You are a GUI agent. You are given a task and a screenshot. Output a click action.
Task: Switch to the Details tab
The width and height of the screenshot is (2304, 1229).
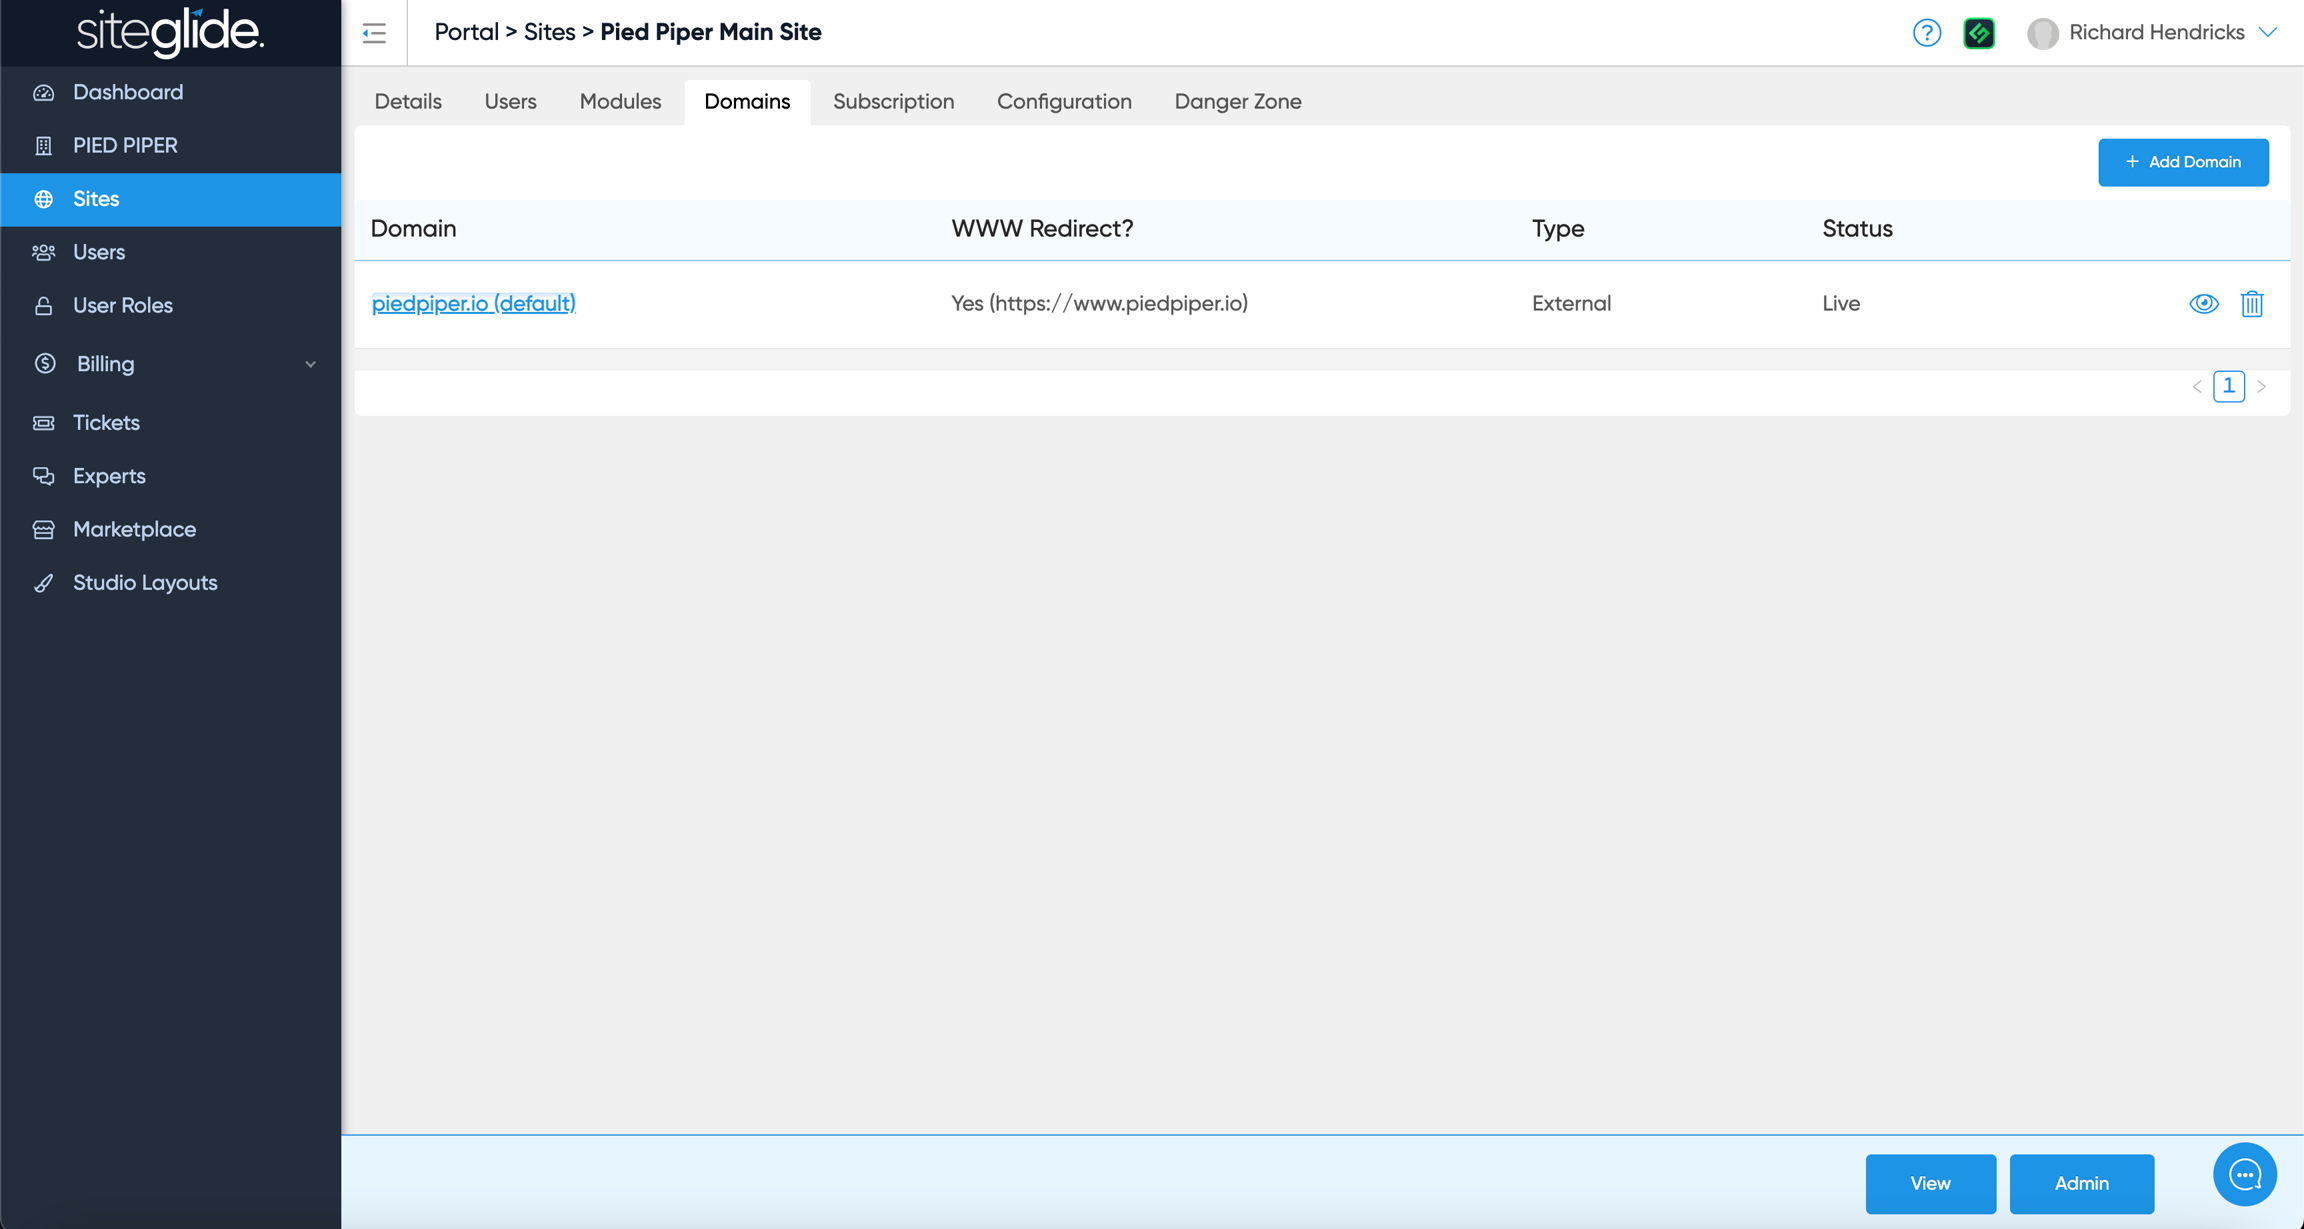click(408, 101)
